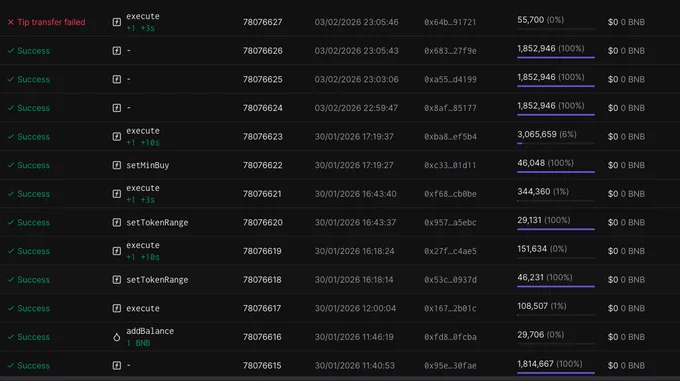Click the success checkmark in row 78076626

coord(11,51)
